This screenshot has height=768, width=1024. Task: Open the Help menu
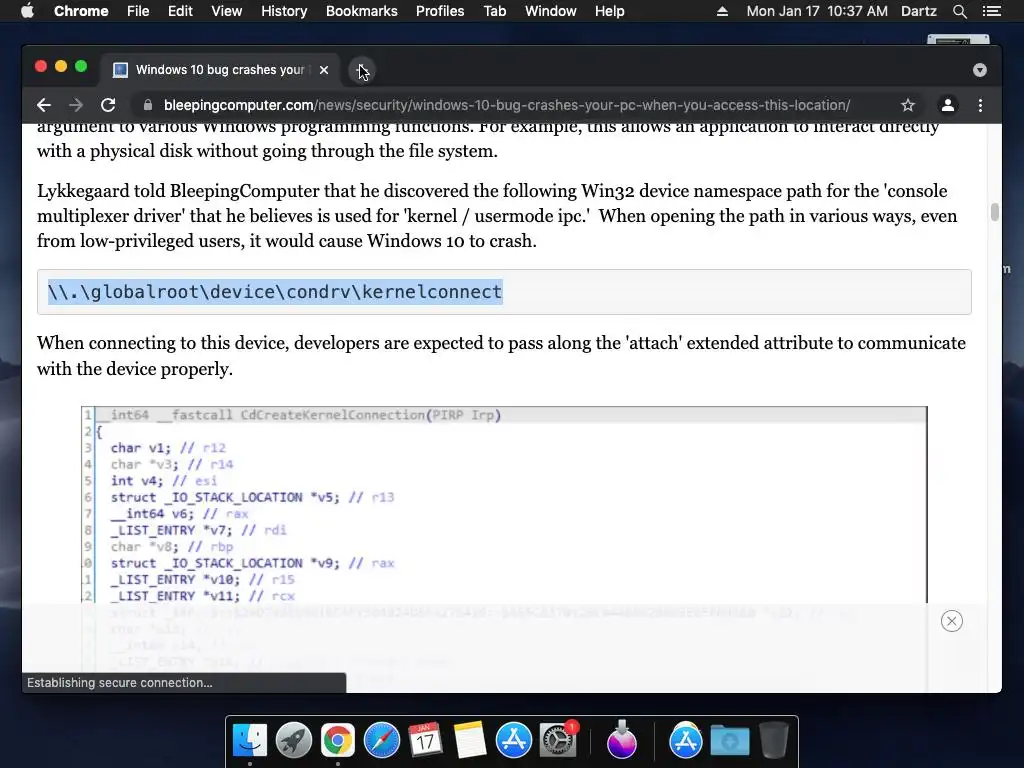609,11
